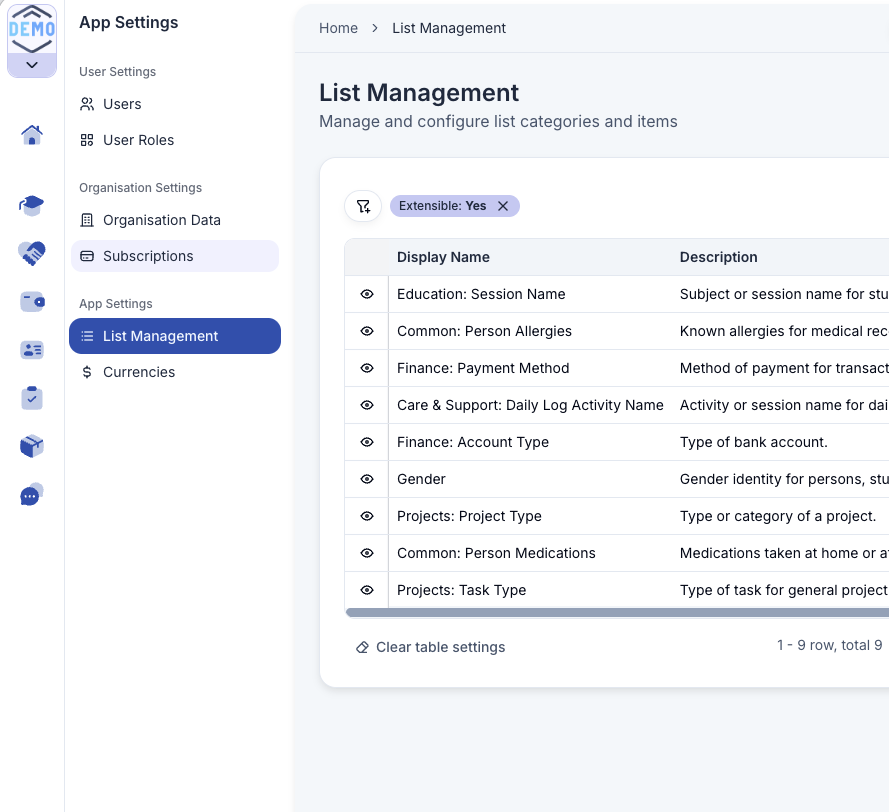Go to Home breadcrumb link

[x=338, y=28]
